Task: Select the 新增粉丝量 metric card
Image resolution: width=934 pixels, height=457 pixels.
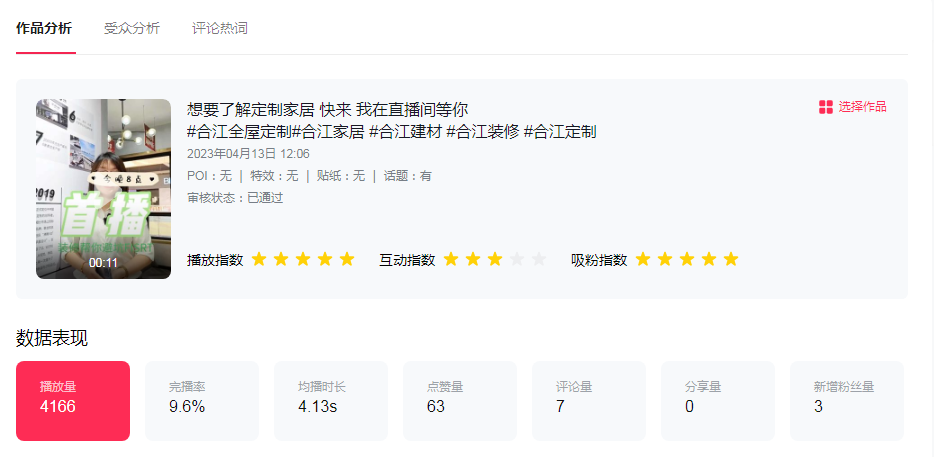Action: tap(847, 400)
